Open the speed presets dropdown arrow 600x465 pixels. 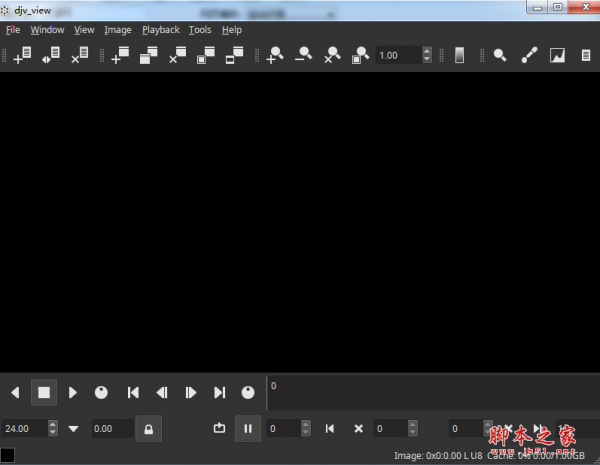[73, 429]
